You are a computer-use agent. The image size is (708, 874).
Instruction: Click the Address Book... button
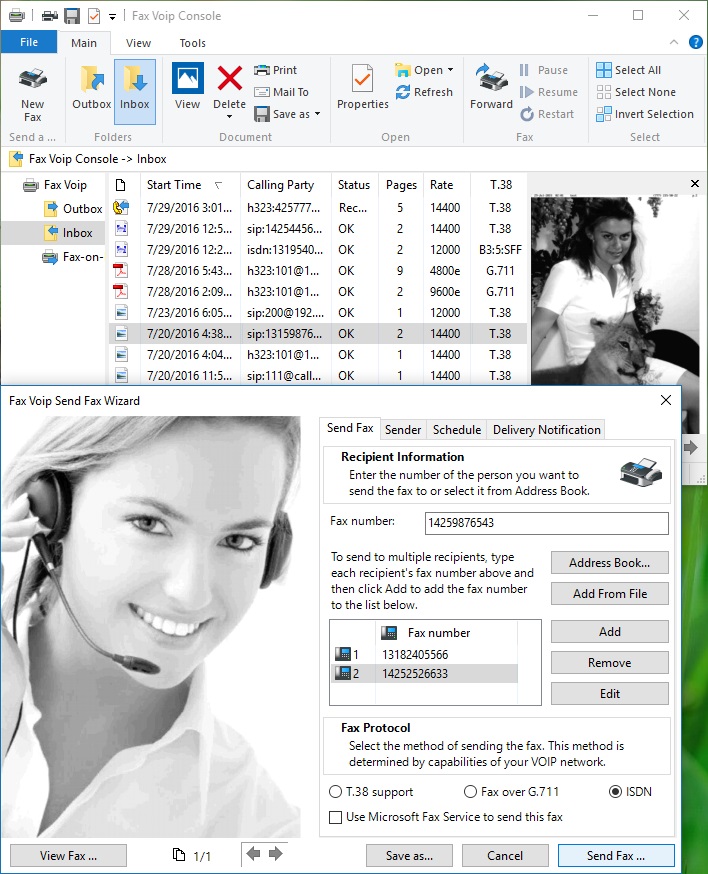[609, 563]
